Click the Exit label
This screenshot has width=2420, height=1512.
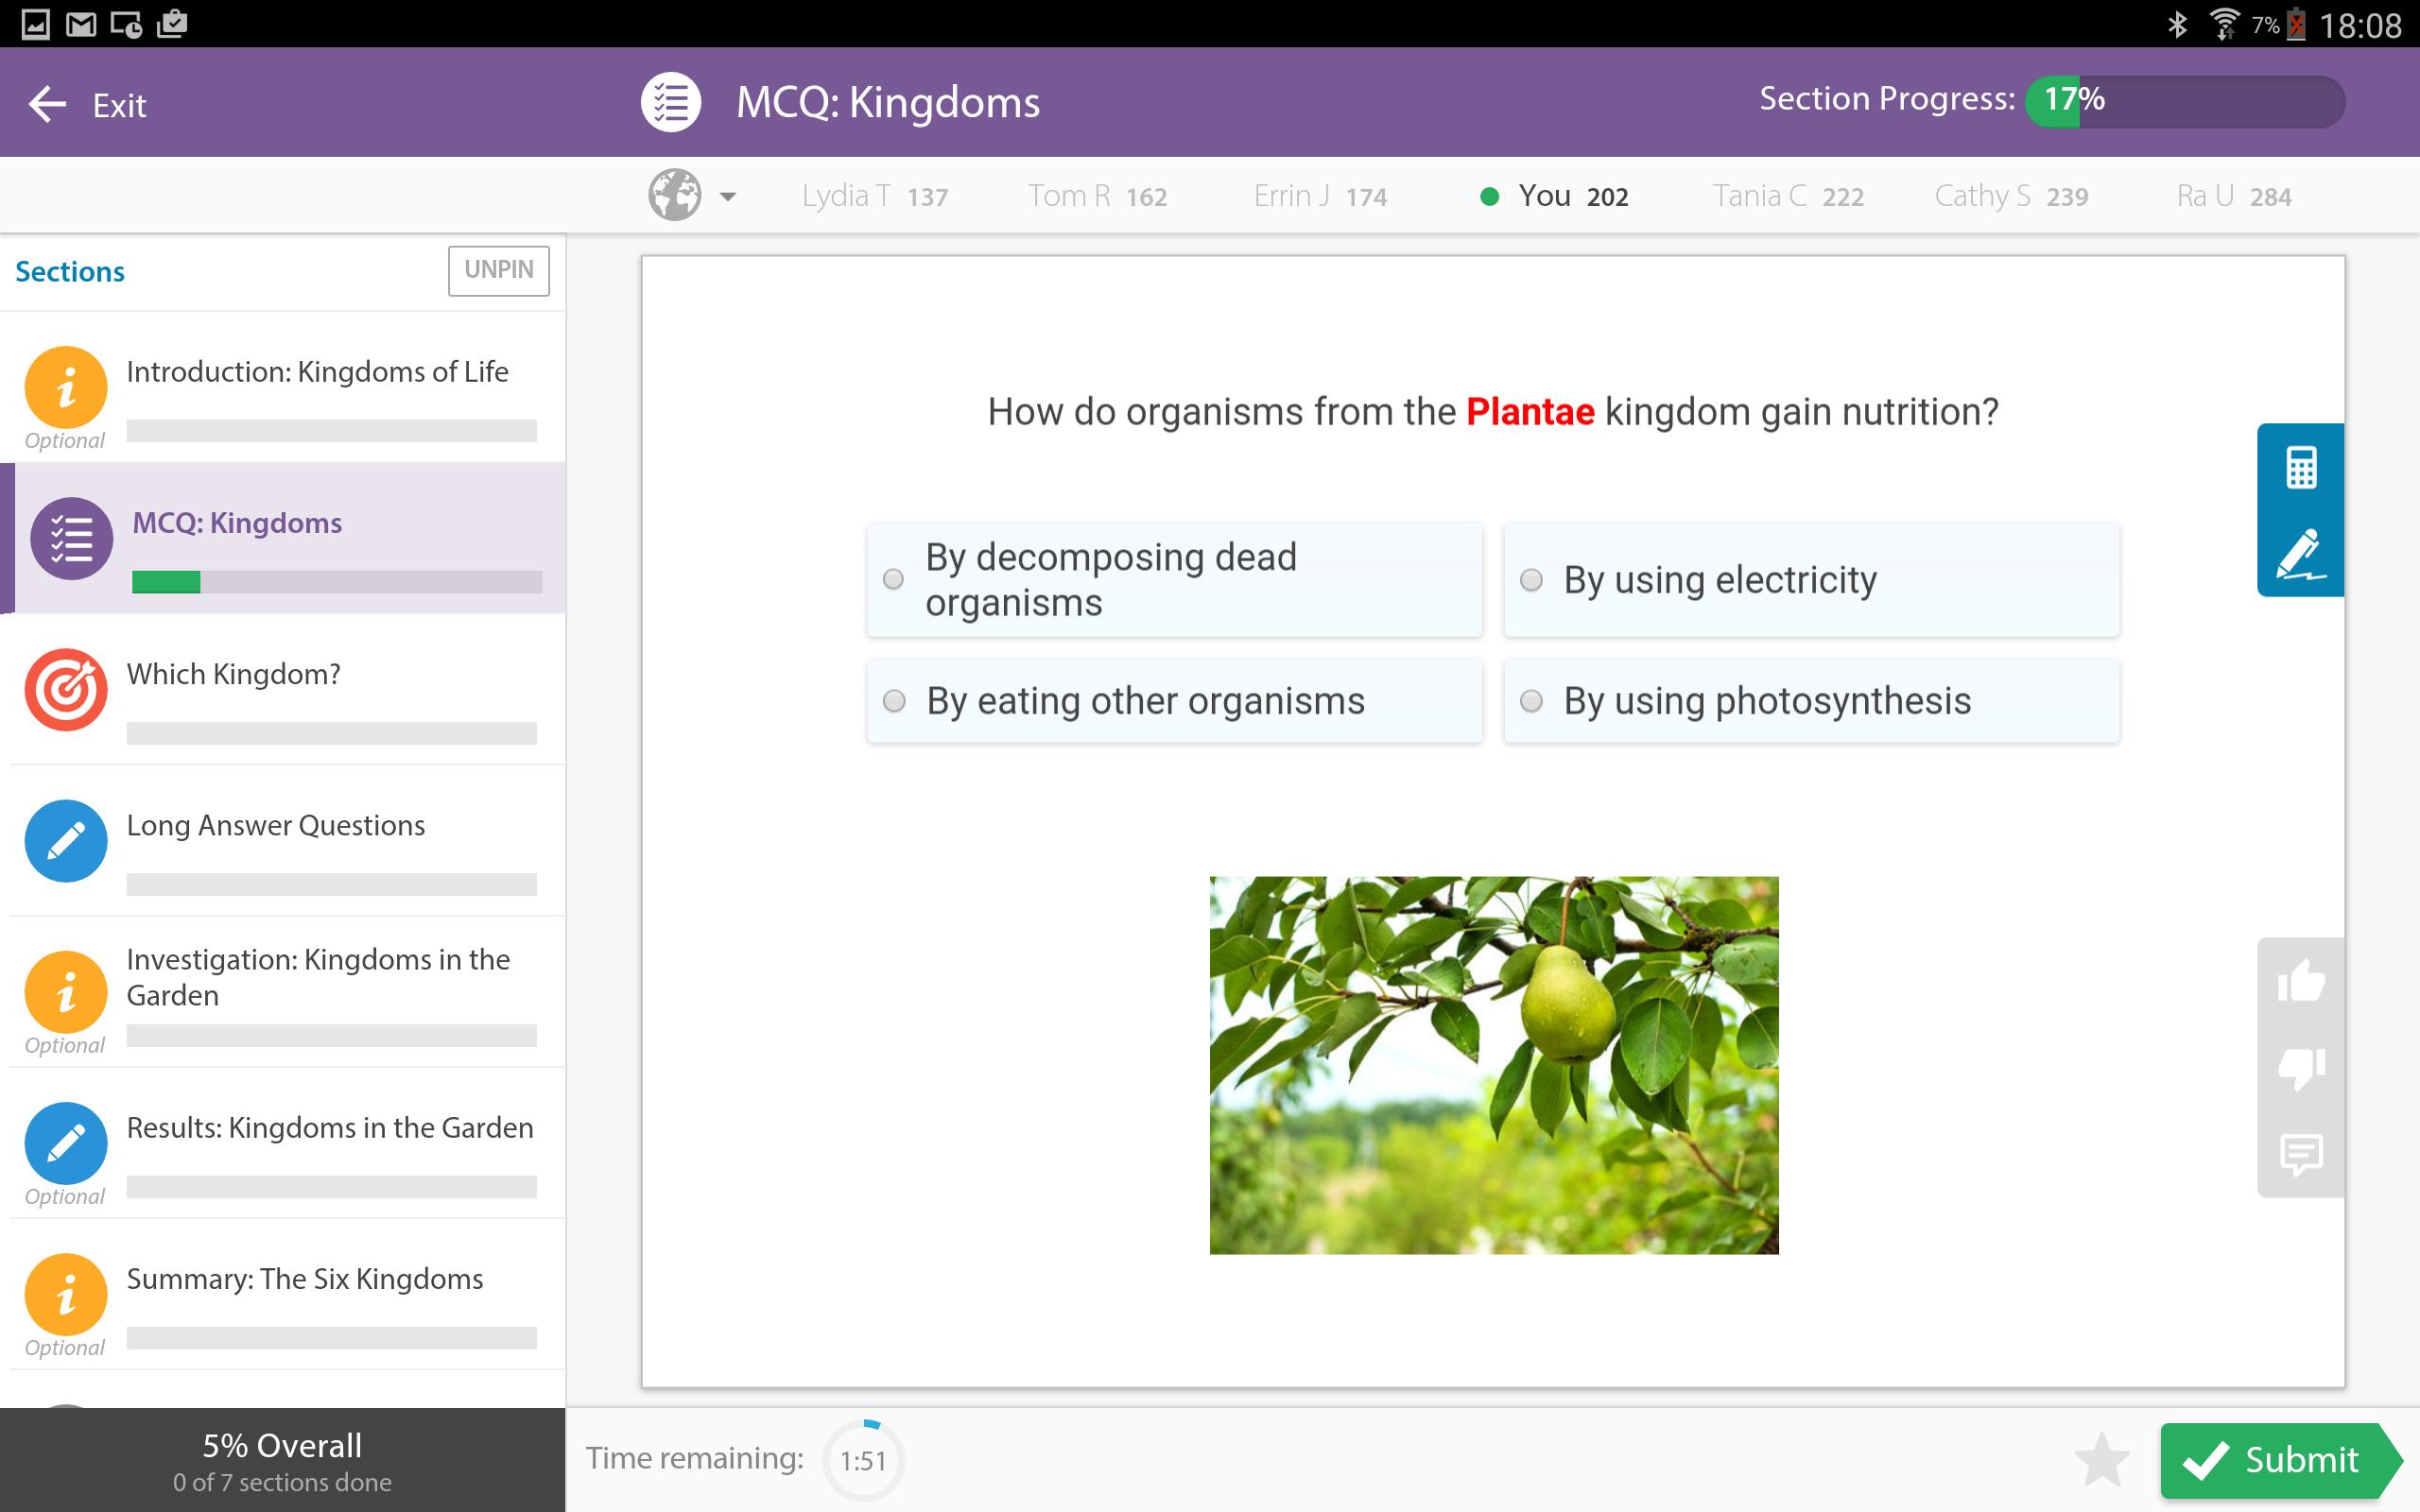click(x=119, y=105)
